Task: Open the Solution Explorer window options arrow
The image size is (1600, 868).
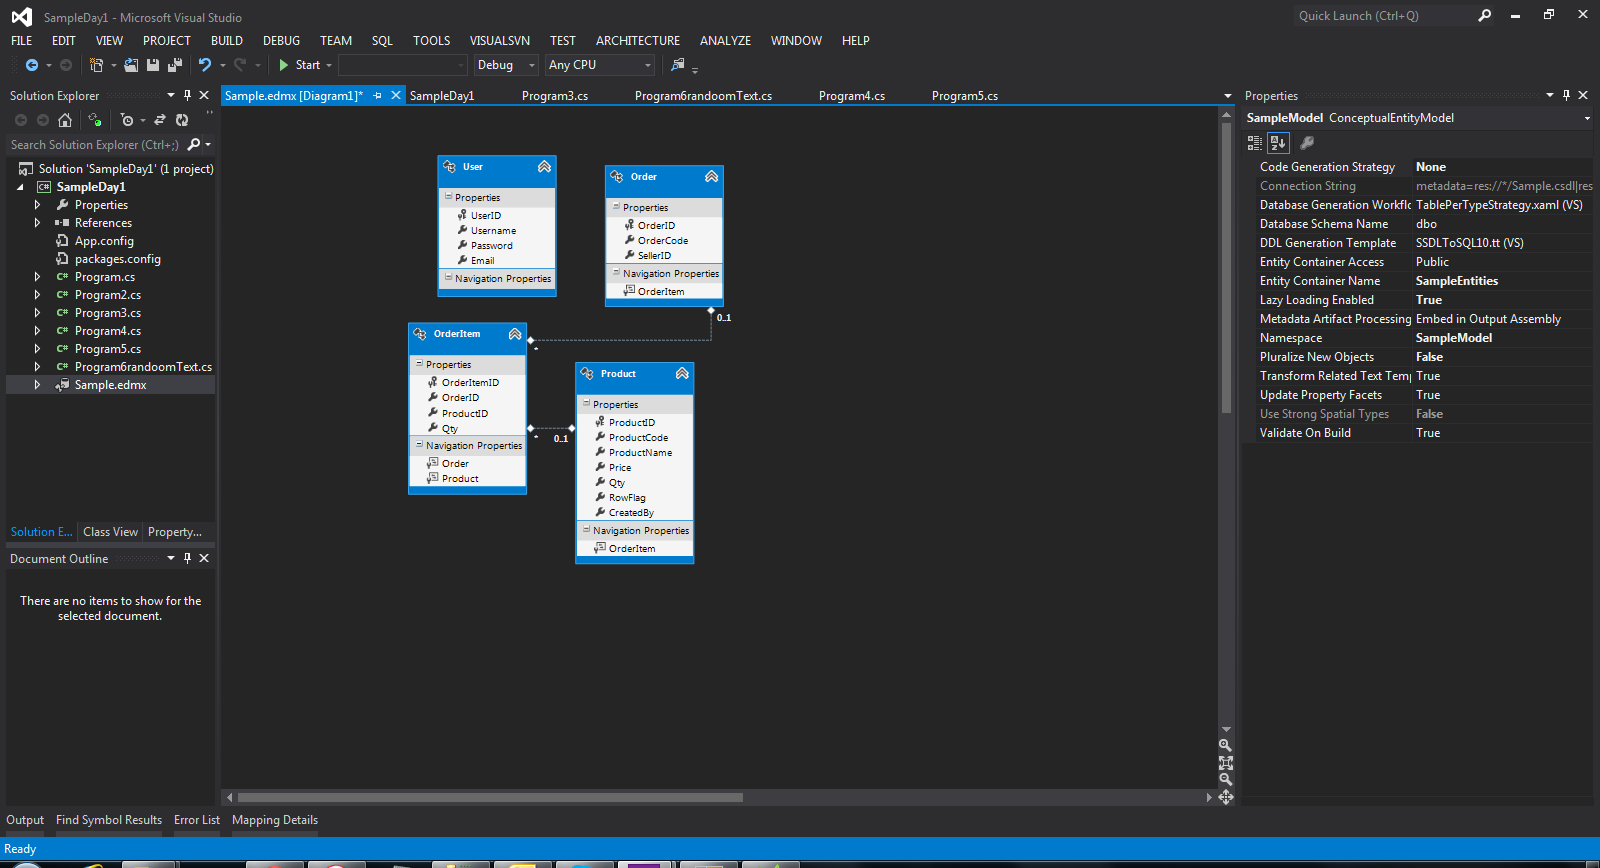Action: pyautogui.click(x=171, y=96)
